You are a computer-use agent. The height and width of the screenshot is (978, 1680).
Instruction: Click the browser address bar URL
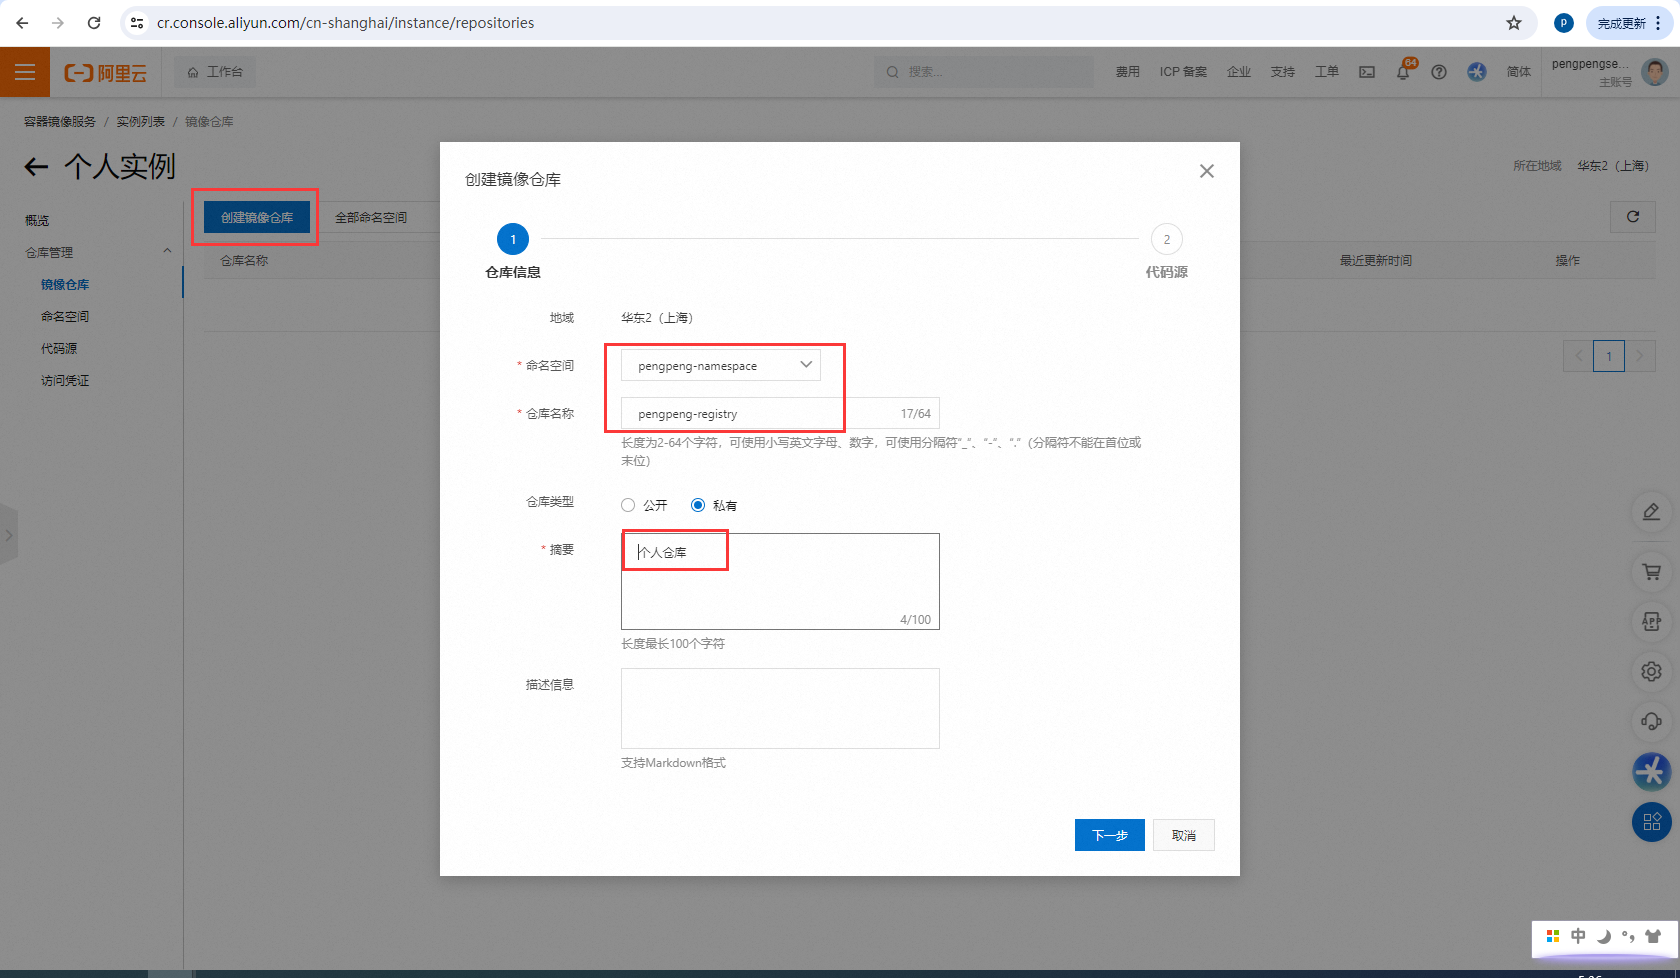(345, 23)
